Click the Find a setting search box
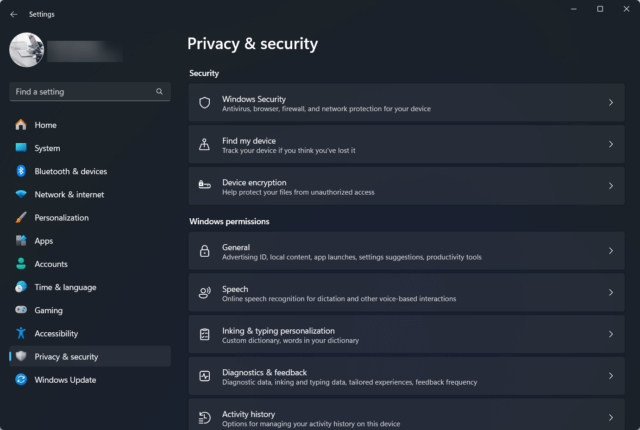The image size is (640, 430). click(x=90, y=92)
